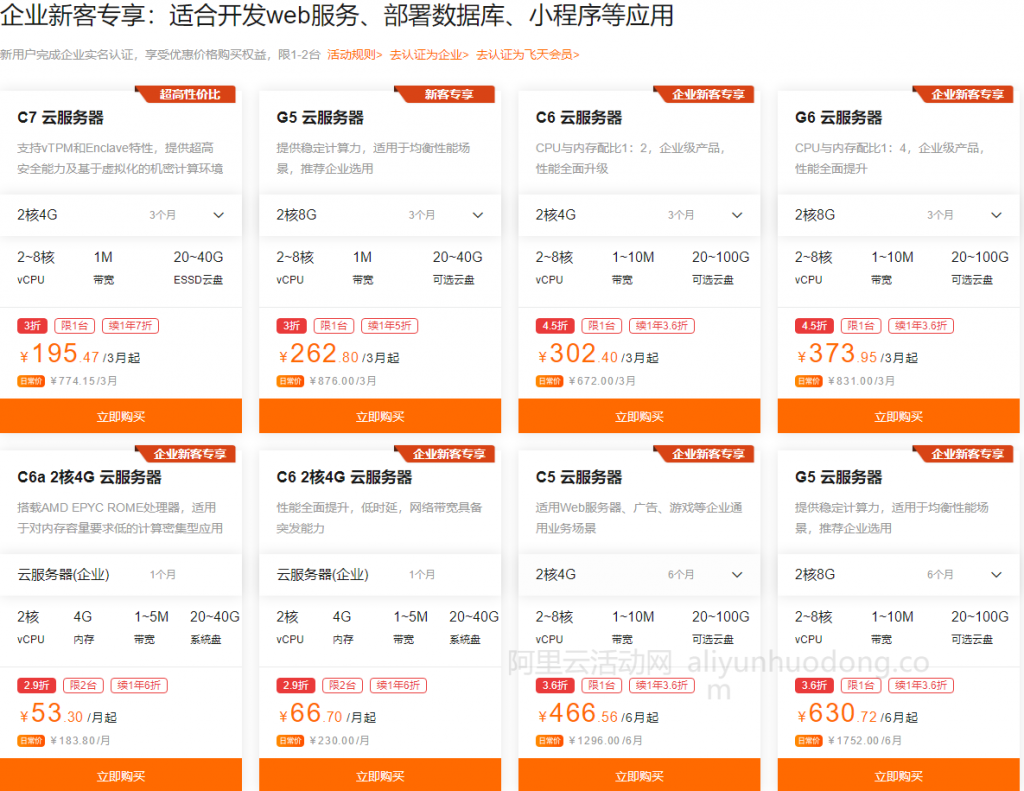Click the ¥262.80 /3月起 price
The image size is (1024, 791).
[x=338, y=354]
